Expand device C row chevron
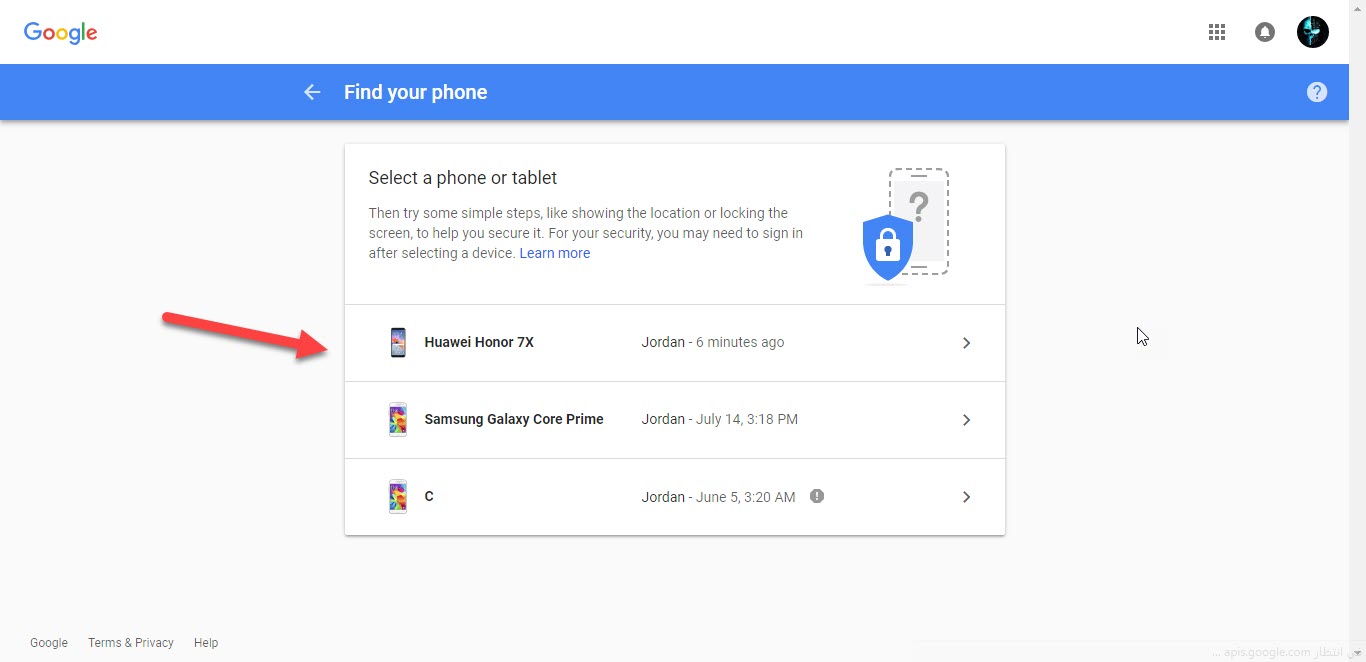This screenshot has height=662, width=1366. click(966, 497)
